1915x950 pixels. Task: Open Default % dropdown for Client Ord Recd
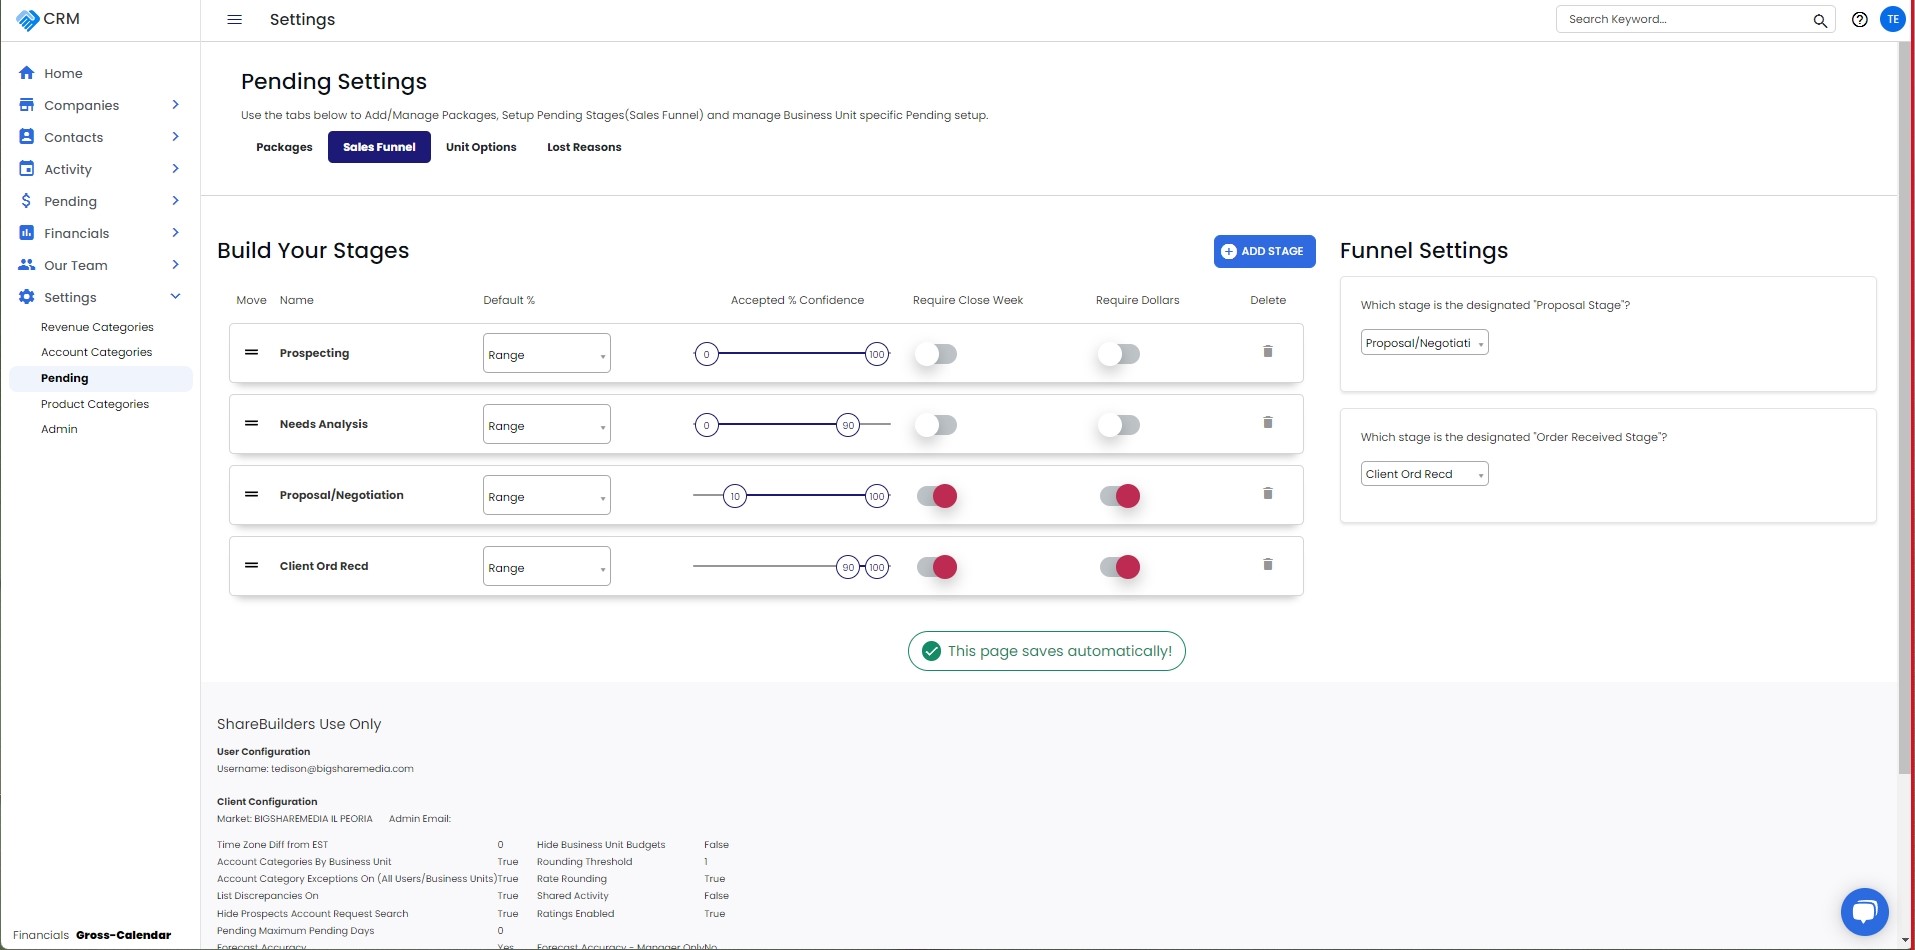(547, 566)
